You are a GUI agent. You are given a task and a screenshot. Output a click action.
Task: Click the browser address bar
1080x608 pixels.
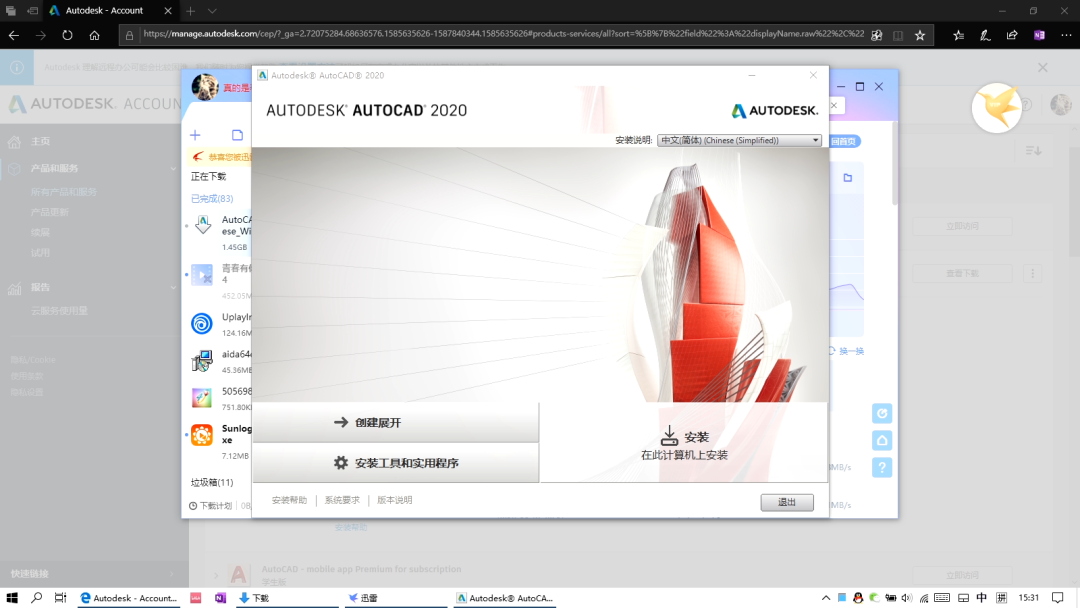click(503, 34)
